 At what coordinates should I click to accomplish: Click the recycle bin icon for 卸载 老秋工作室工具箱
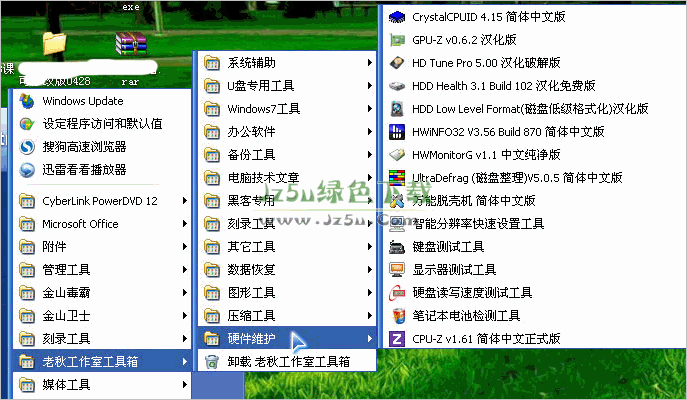(x=212, y=361)
